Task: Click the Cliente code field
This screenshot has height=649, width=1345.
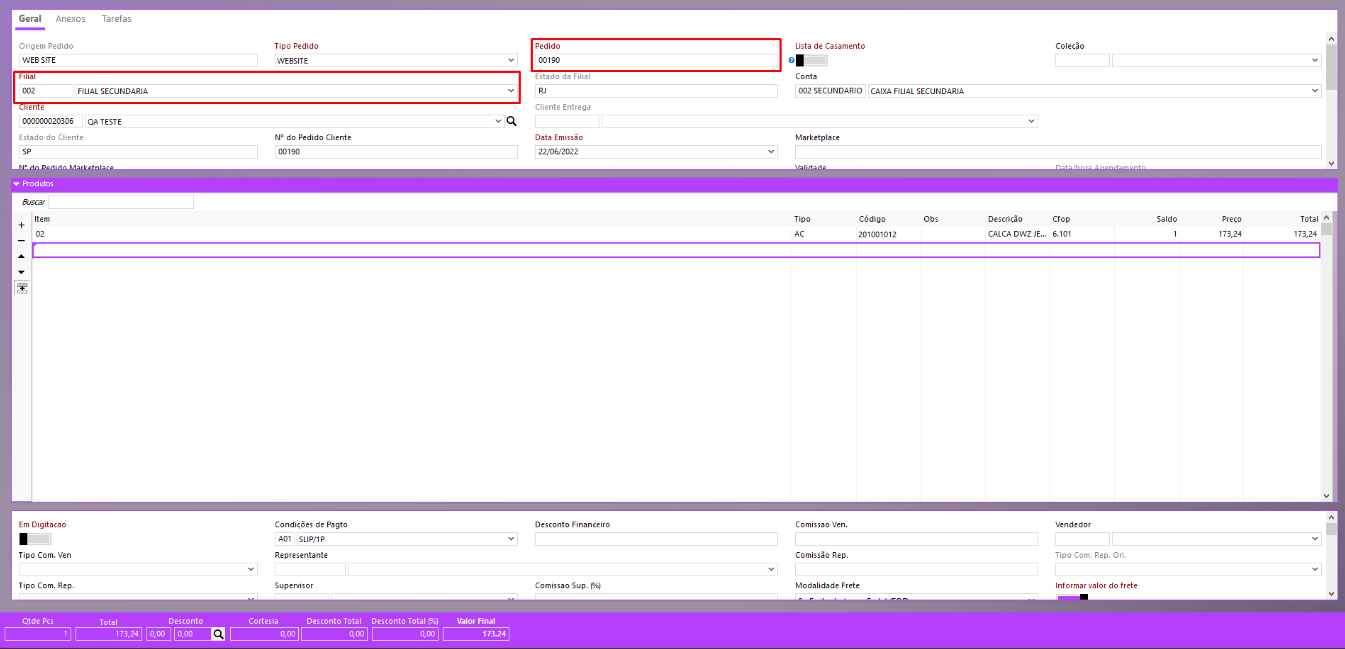Action: (x=52, y=121)
